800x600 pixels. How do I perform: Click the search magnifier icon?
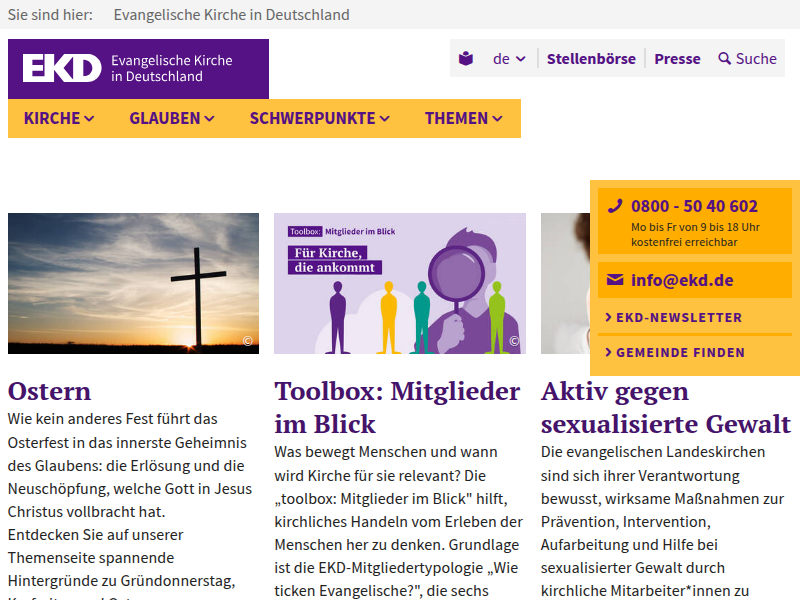click(x=725, y=59)
